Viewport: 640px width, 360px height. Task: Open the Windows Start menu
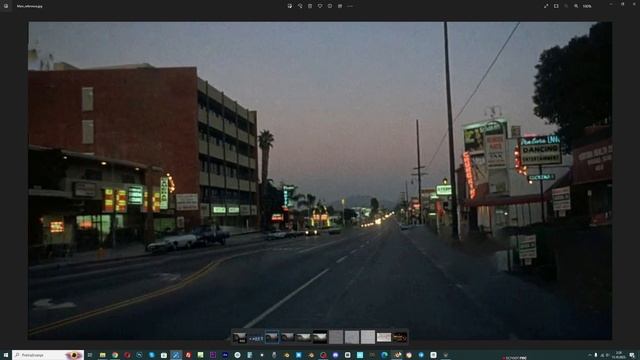(x=6, y=355)
